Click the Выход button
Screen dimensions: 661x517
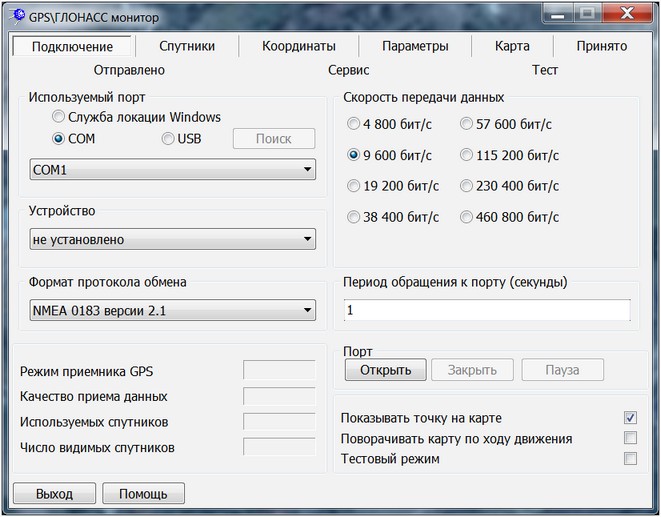[54, 494]
